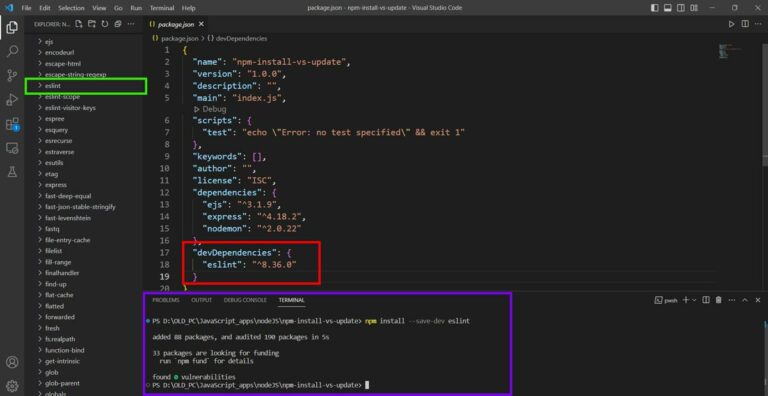The height and width of the screenshot is (396, 768).
Task: Click the Debug code lens above scripts
Action: point(211,109)
